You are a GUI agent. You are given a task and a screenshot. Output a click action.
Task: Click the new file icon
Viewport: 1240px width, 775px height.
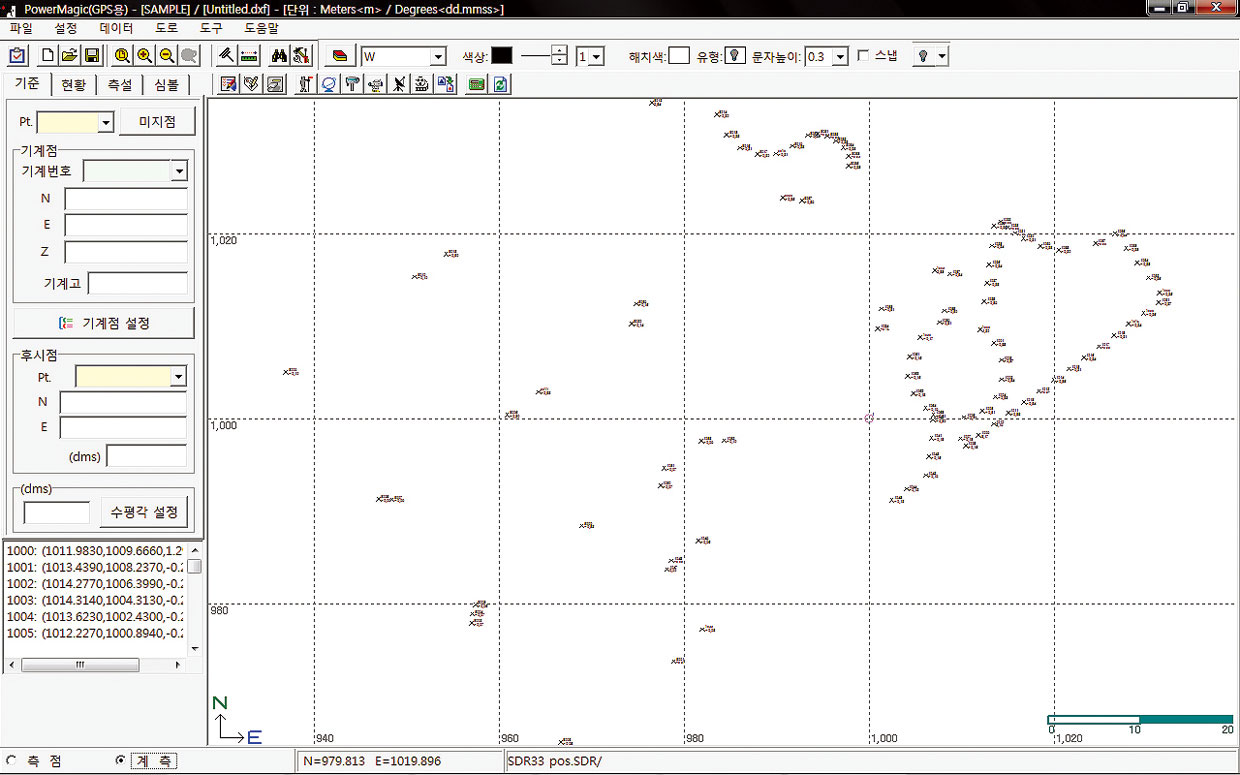click(x=47, y=57)
